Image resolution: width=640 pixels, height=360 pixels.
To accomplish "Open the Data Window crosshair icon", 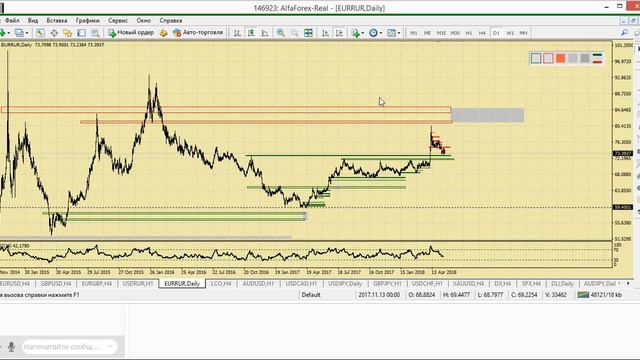I will coord(54,33).
